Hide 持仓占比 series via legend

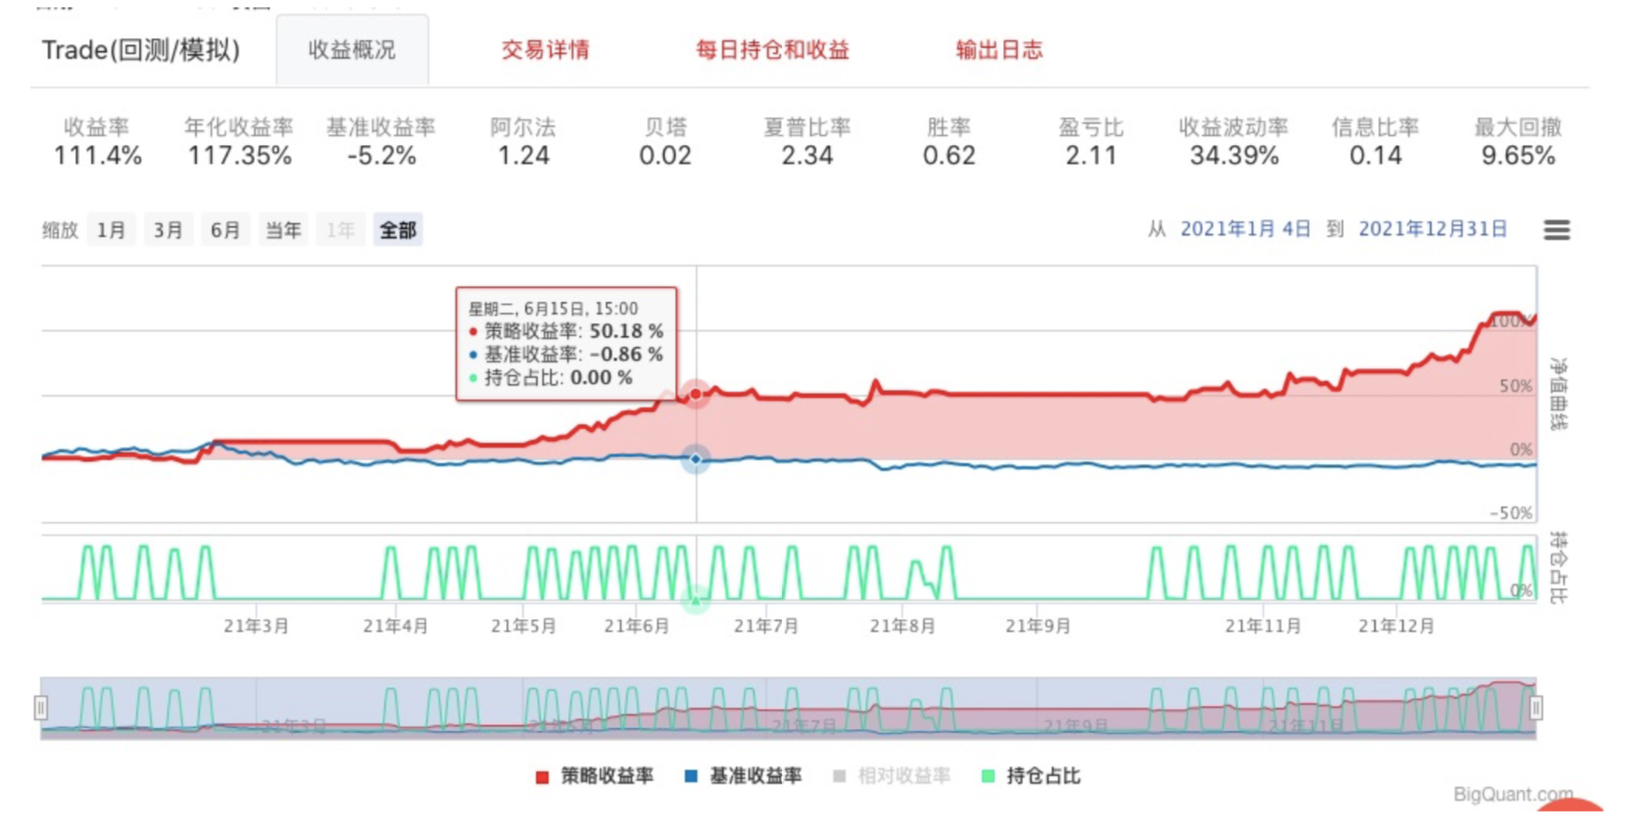(x=1031, y=776)
